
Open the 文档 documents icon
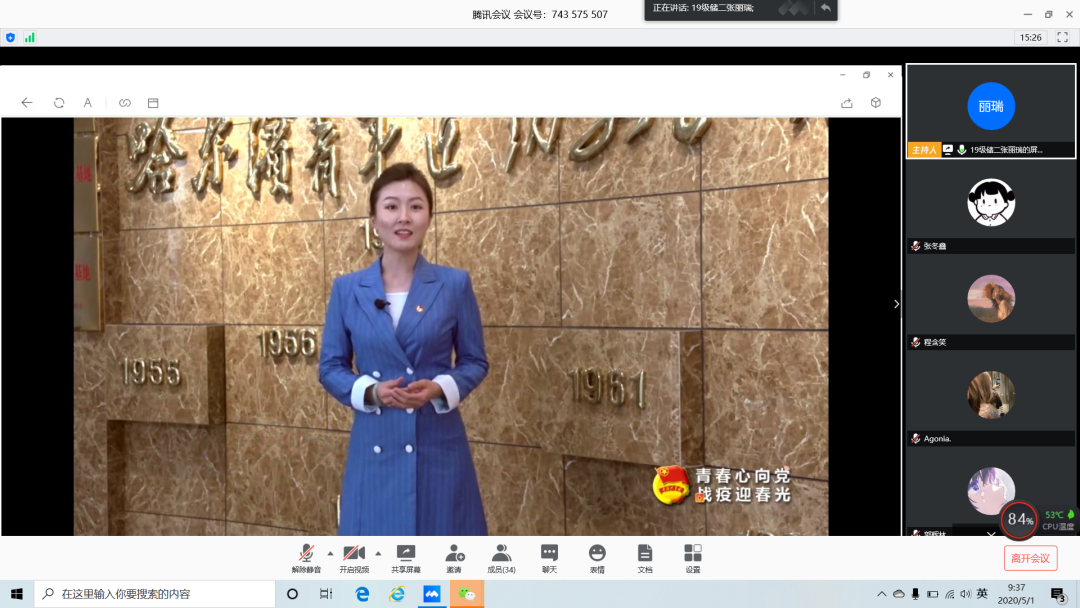[x=645, y=556]
